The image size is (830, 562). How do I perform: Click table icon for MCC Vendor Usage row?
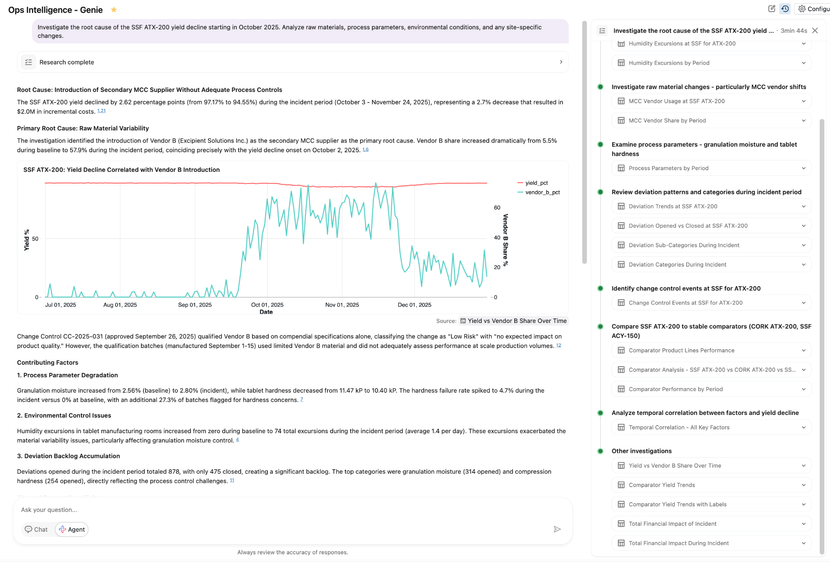[621, 101]
